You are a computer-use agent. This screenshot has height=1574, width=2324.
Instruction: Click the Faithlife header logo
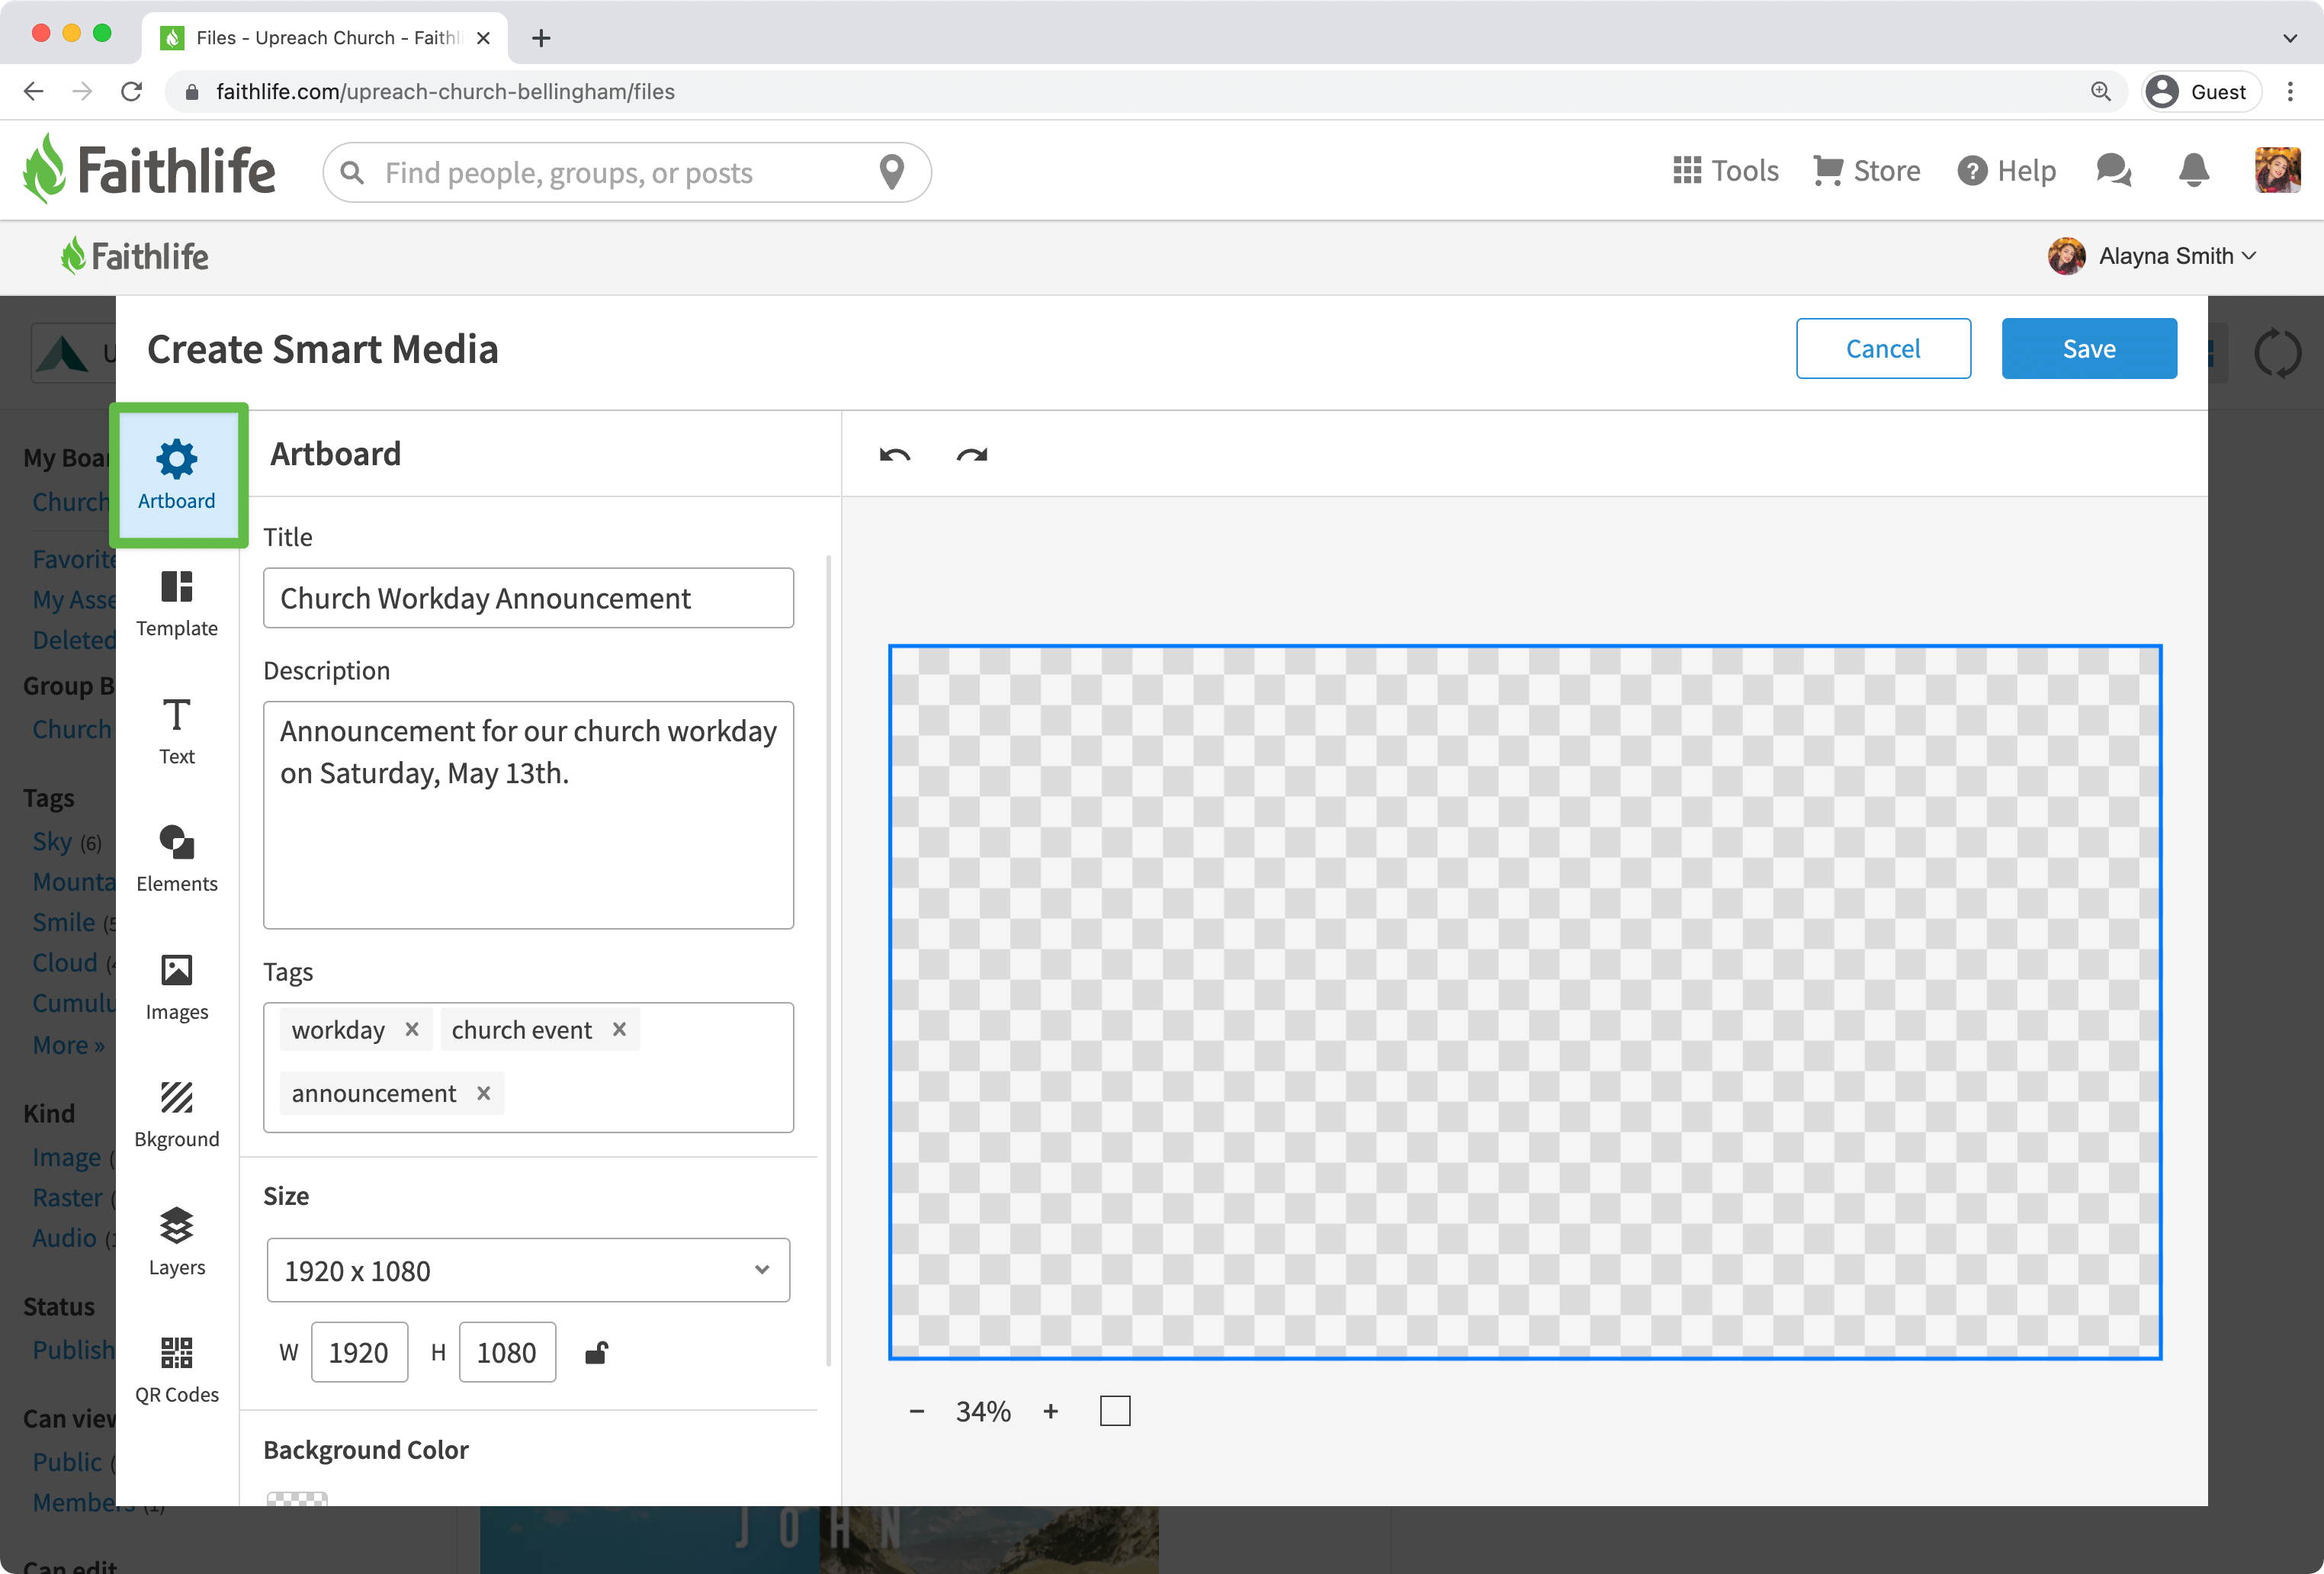click(149, 169)
